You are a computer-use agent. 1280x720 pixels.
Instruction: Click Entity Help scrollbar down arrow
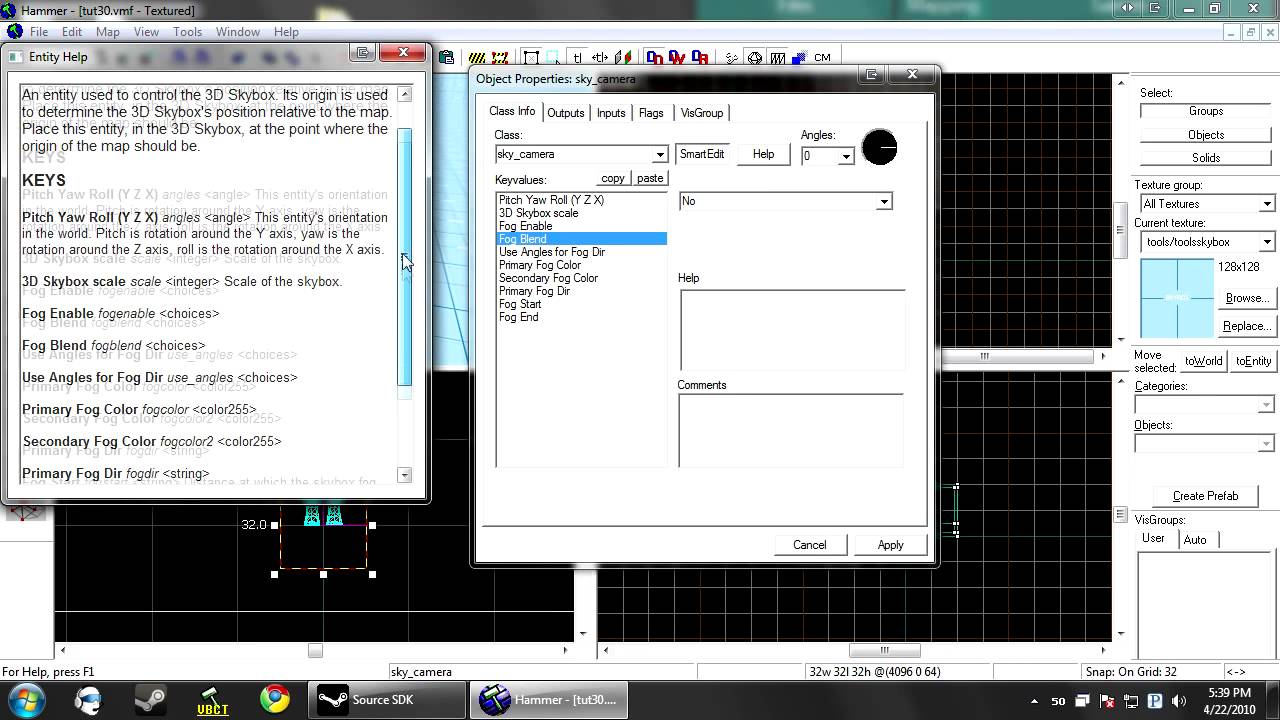404,475
